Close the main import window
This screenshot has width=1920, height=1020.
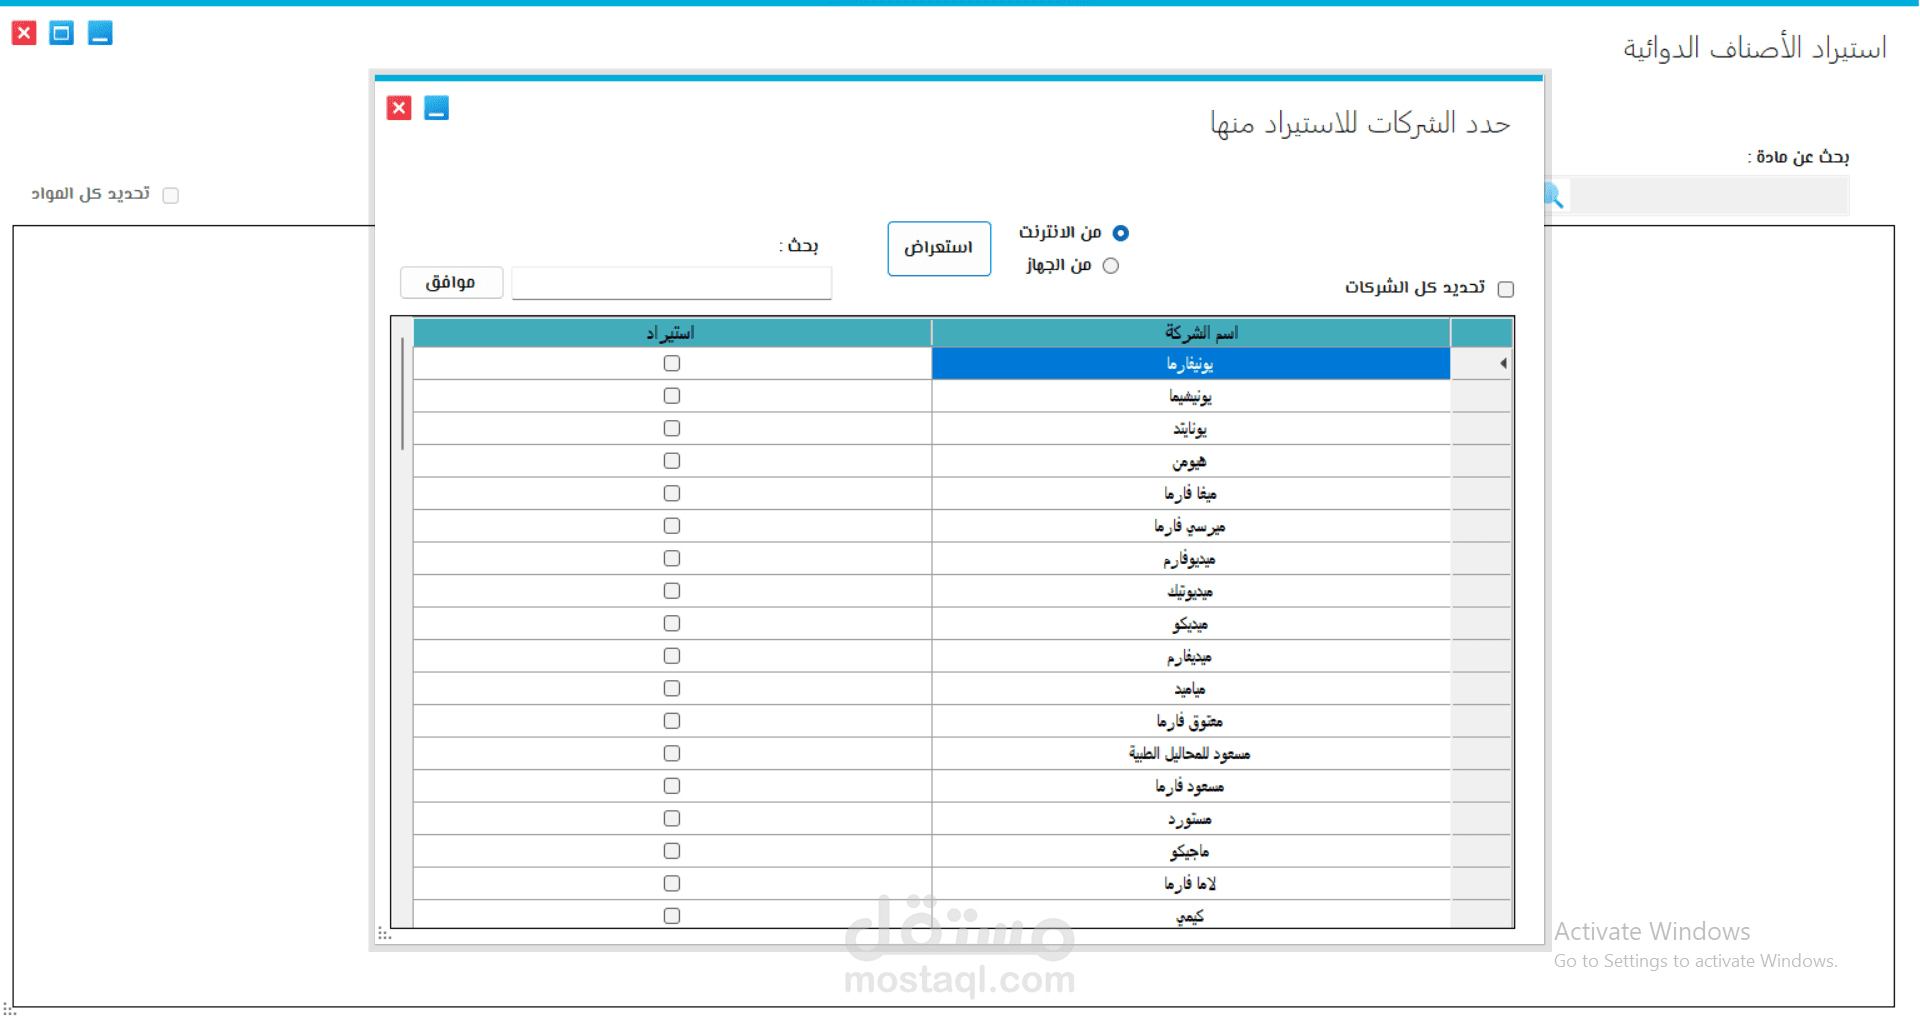24,33
